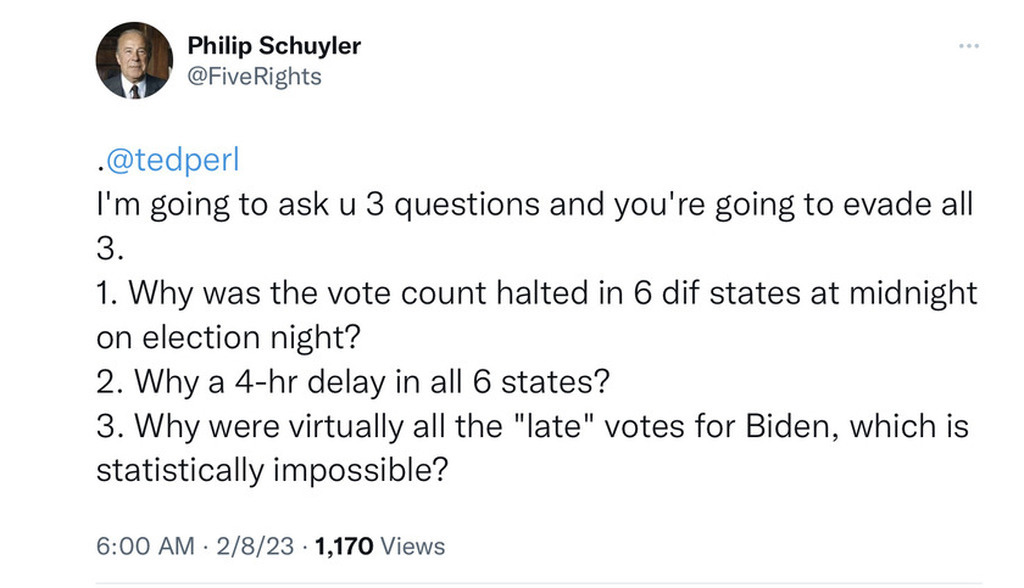Select question 1 line about halted vote count
Screen dimensions: 1024x588
(536, 295)
